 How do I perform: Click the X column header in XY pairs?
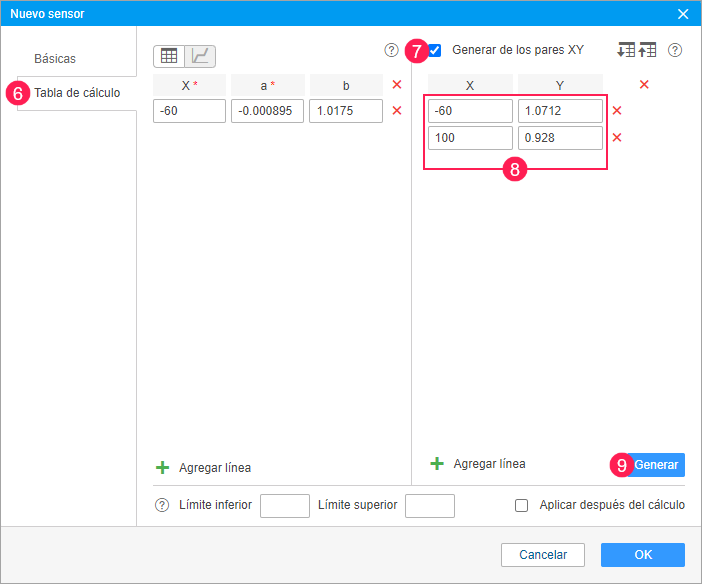[x=470, y=85]
